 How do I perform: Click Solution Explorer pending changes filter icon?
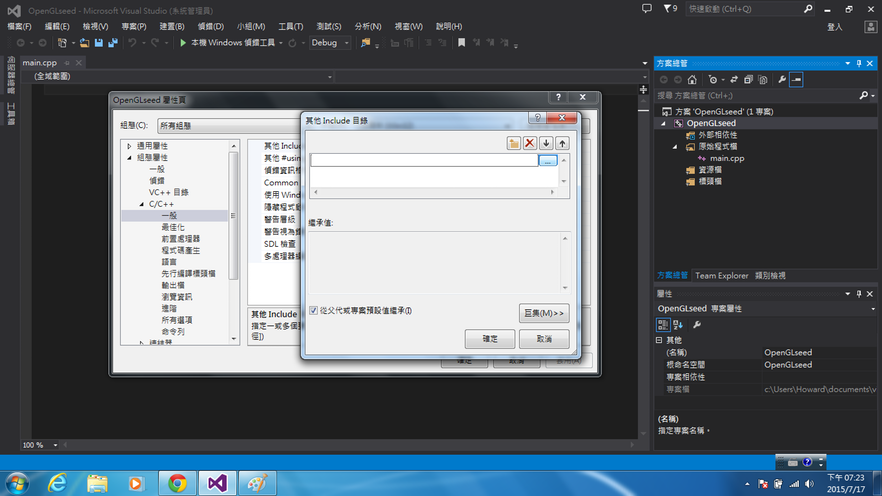(x=713, y=80)
